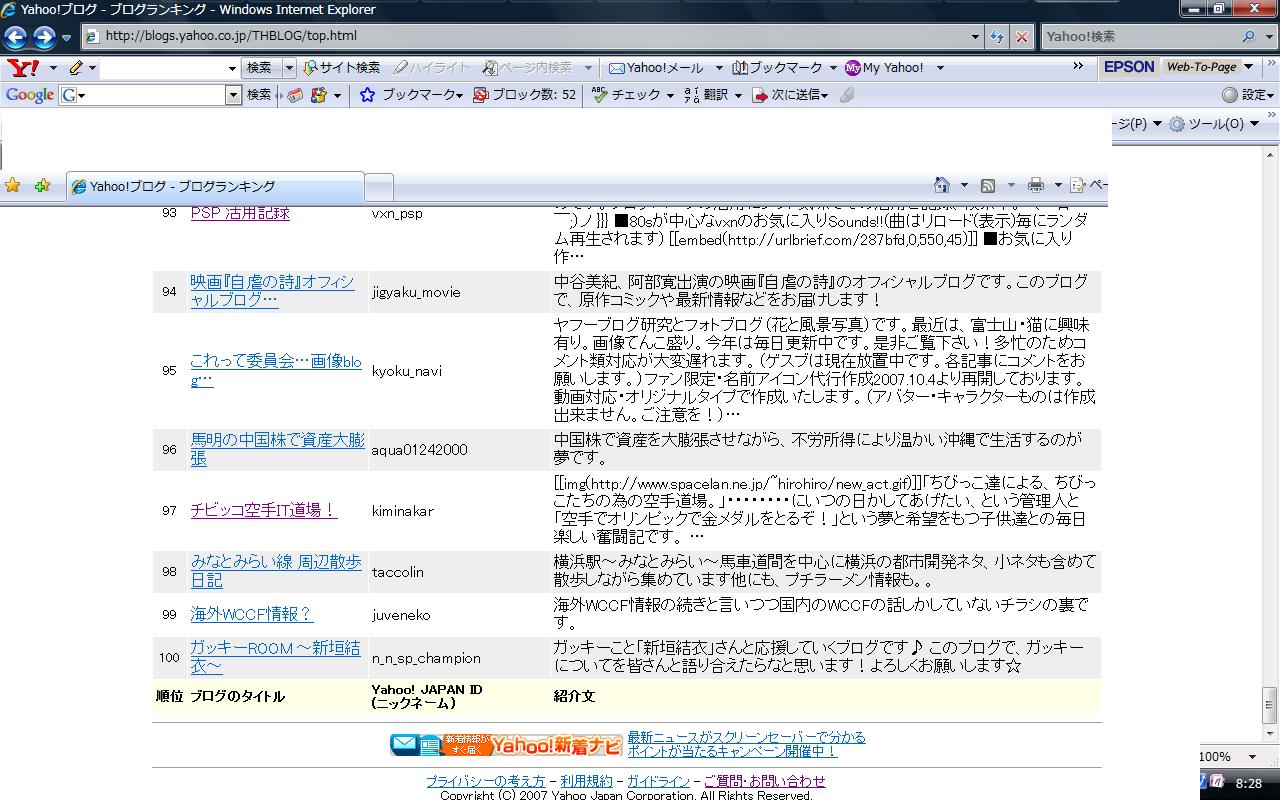Viewport: 1280px width, 800px height.
Task: Expand Yahoo toolbar 検索 dropdown arrow
Action: [x=290, y=67]
